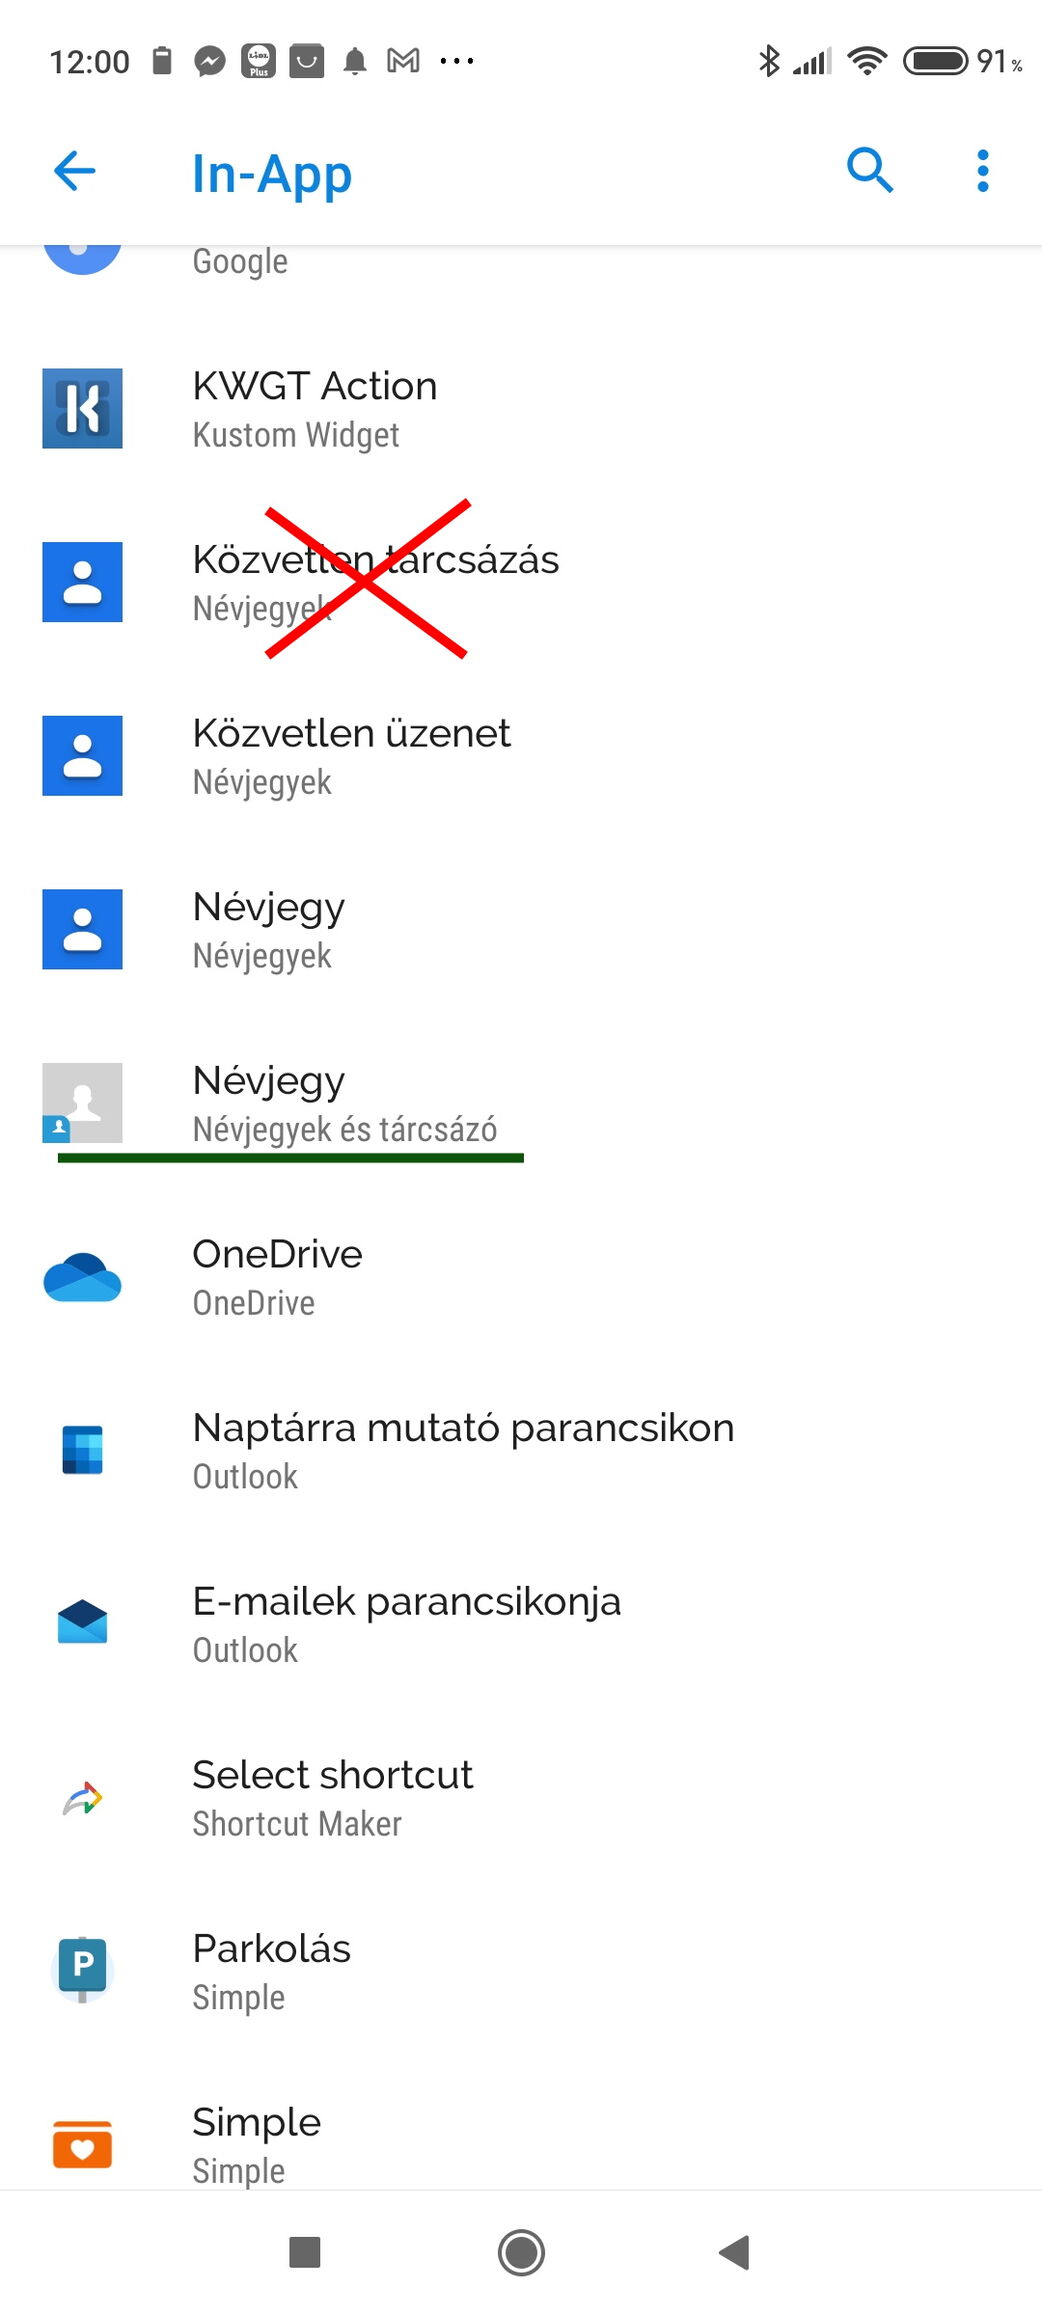Viewport: 1042px width, 2315px height.
Task: Select the E-mailek parancsikonja entry
Action: tap(521, 1624)
